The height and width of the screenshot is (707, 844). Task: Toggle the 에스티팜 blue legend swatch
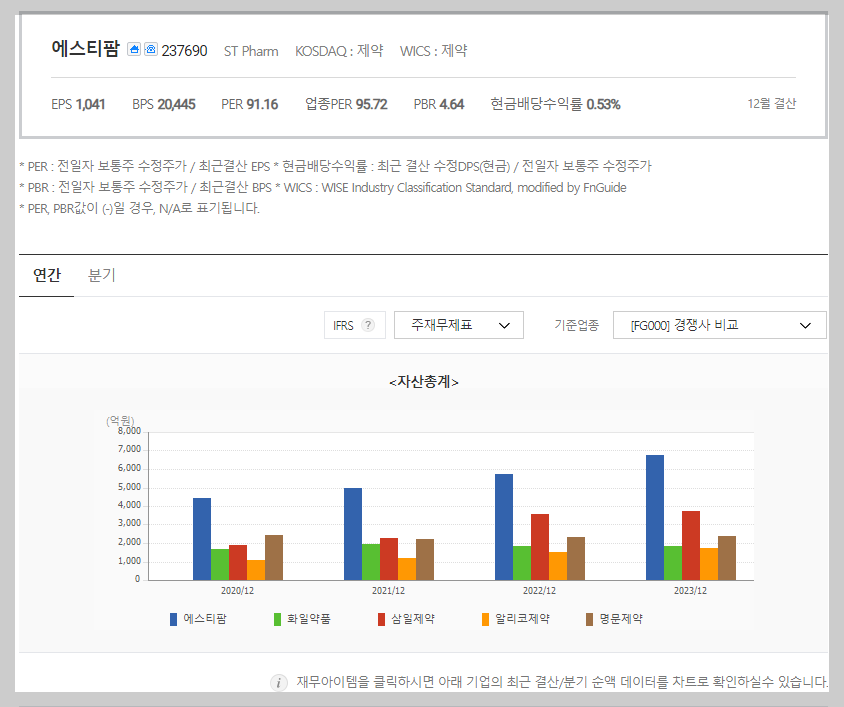point(173,619)
